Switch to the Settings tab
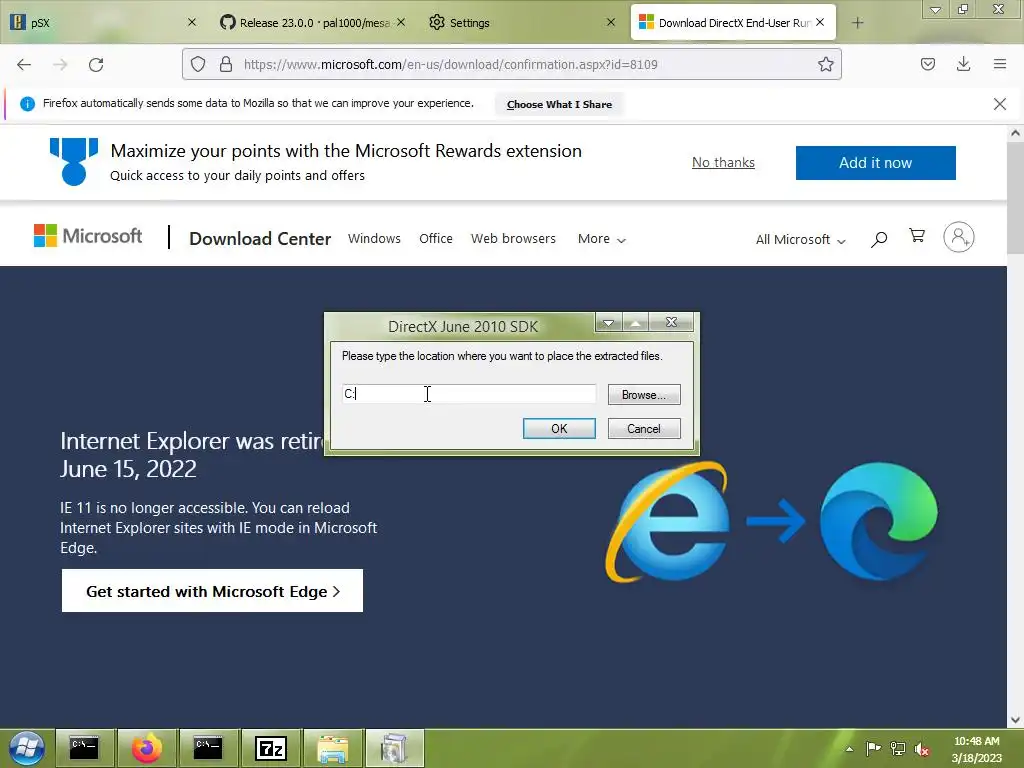Viewport: 1024px width, 768px height. (523, 23)
